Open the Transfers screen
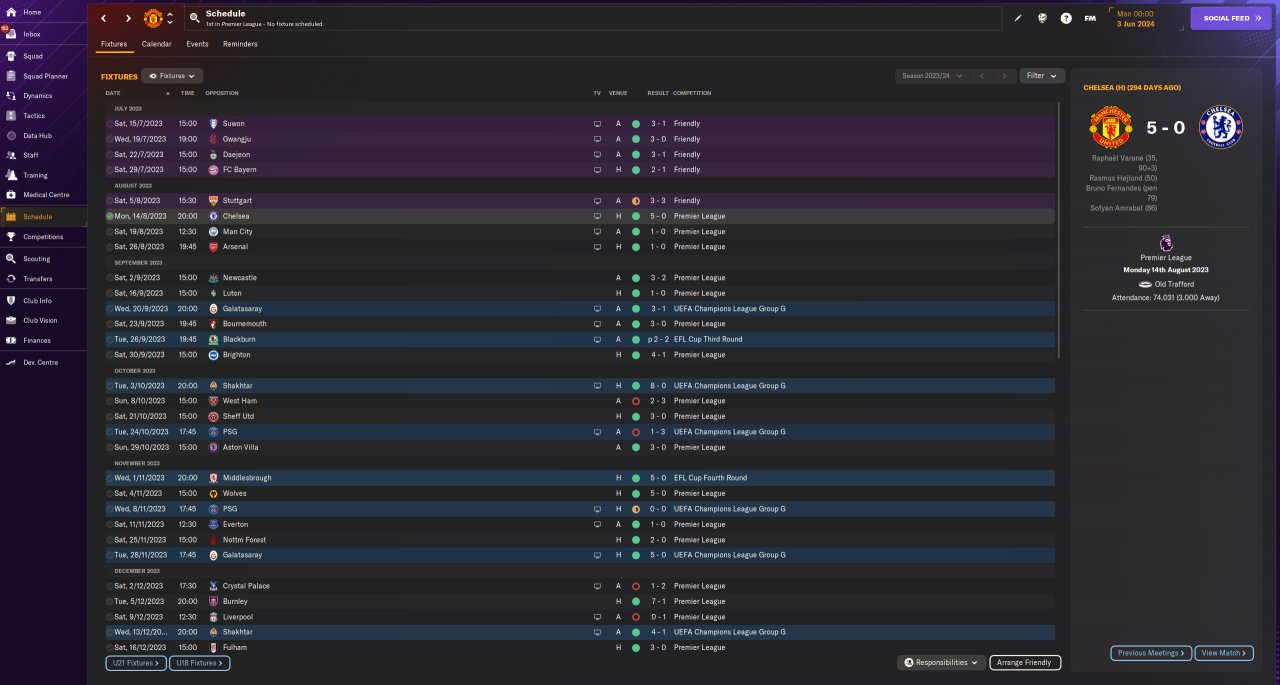 point(38,279)
